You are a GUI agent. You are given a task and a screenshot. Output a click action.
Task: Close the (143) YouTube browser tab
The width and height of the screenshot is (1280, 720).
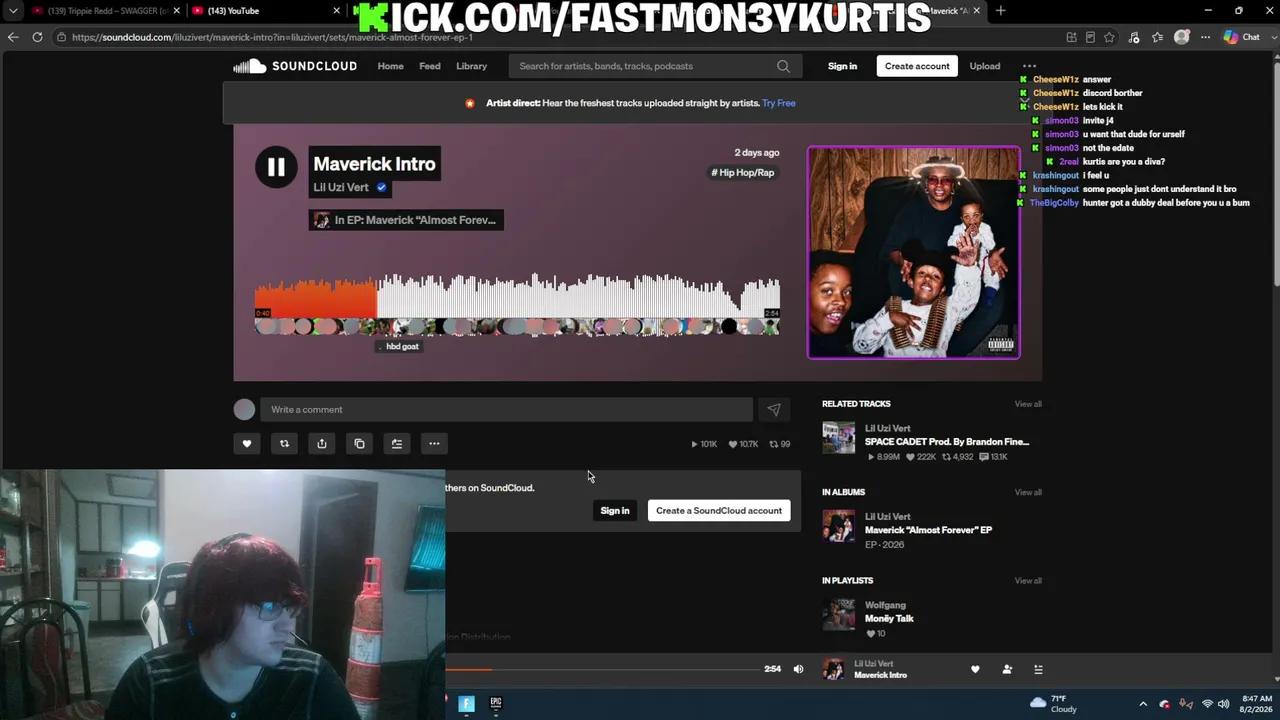pyautogui.click(x=336, y=11)
